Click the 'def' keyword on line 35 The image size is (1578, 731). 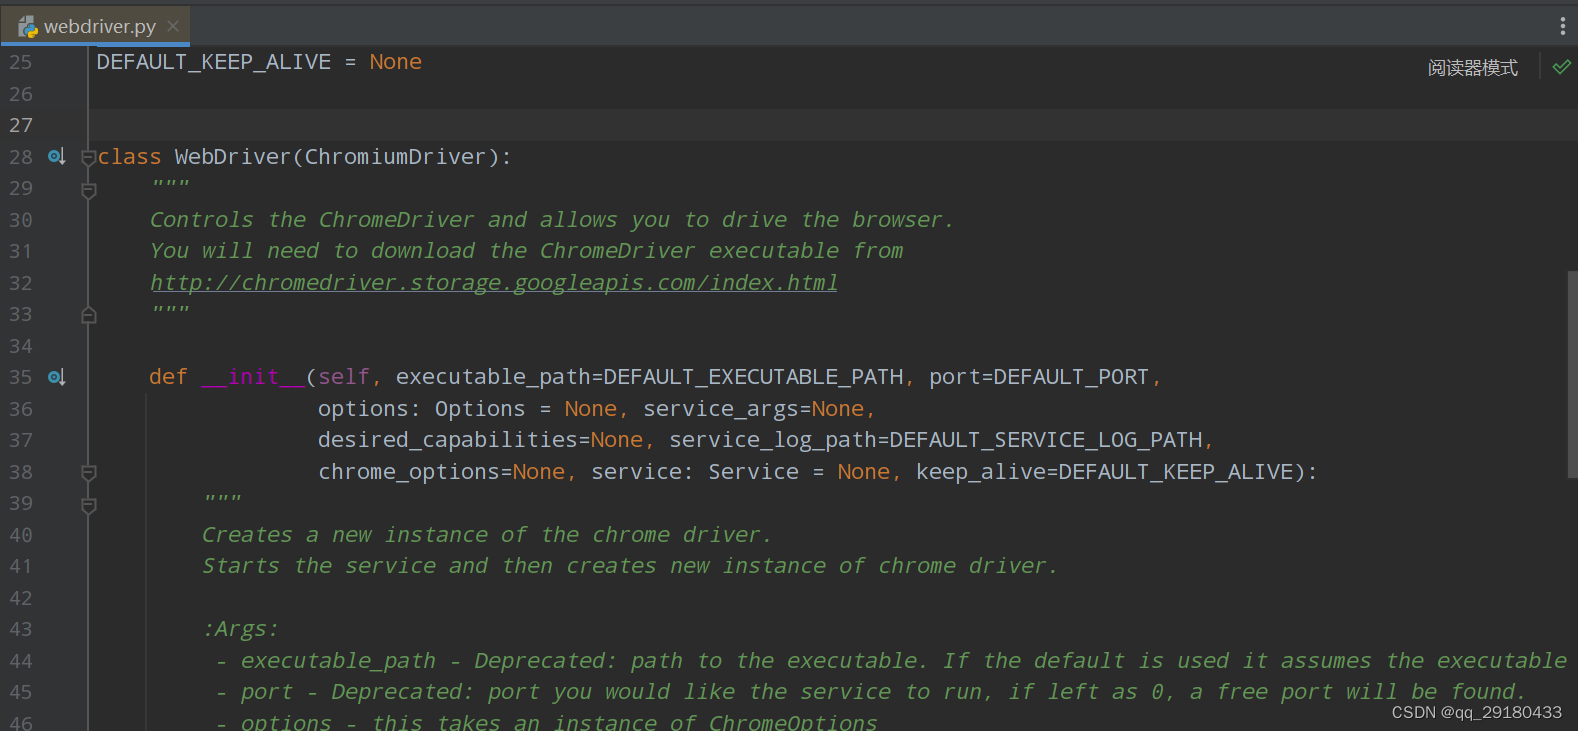tap(168, 377)
